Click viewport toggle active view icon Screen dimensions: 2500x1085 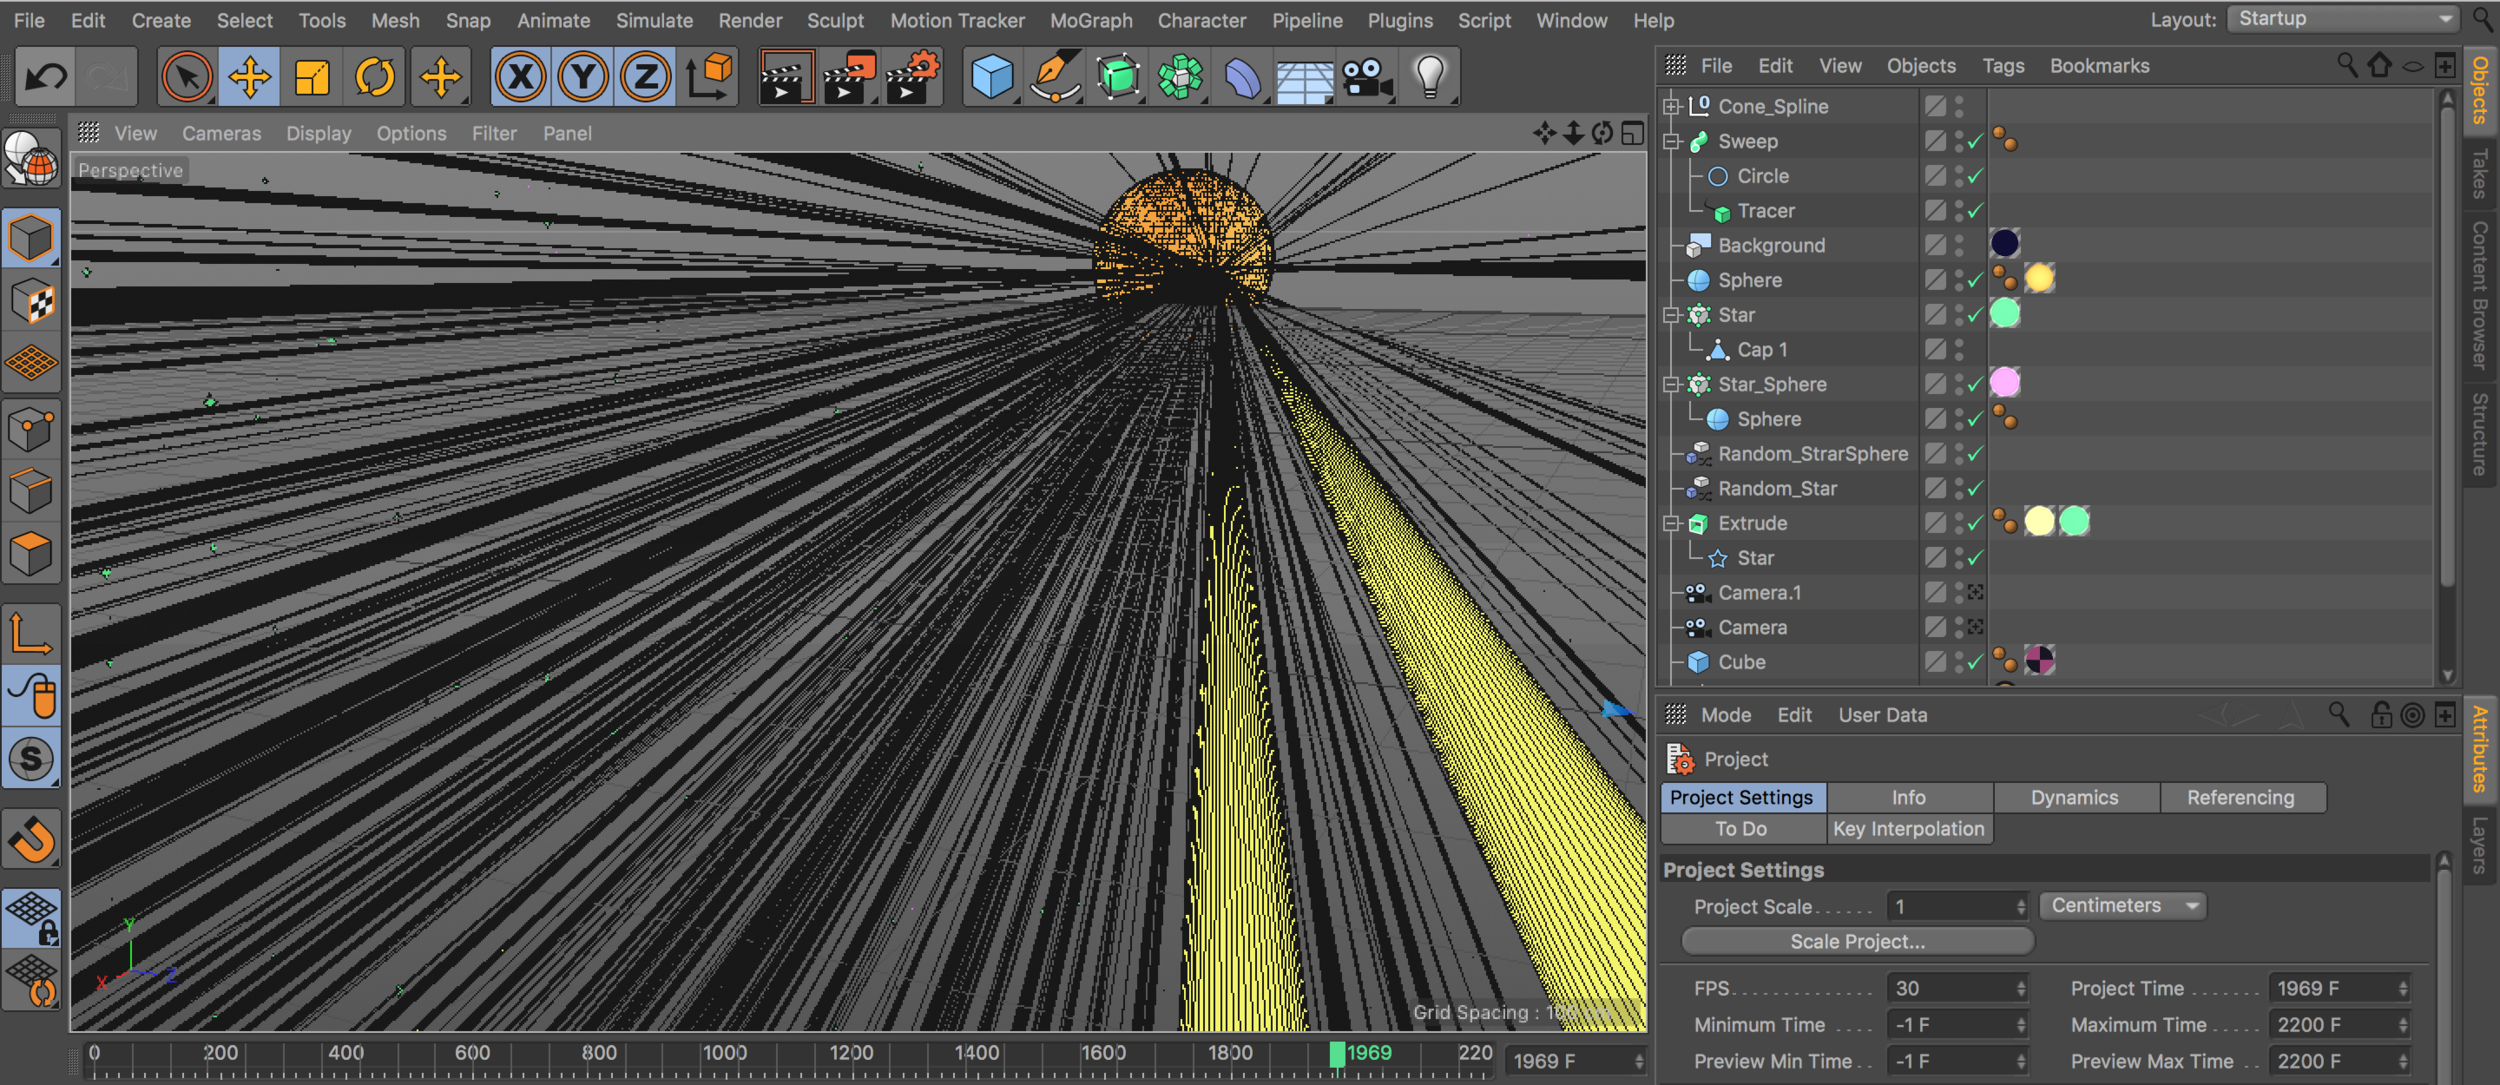pyautogui.click(x=1632, y=133)
